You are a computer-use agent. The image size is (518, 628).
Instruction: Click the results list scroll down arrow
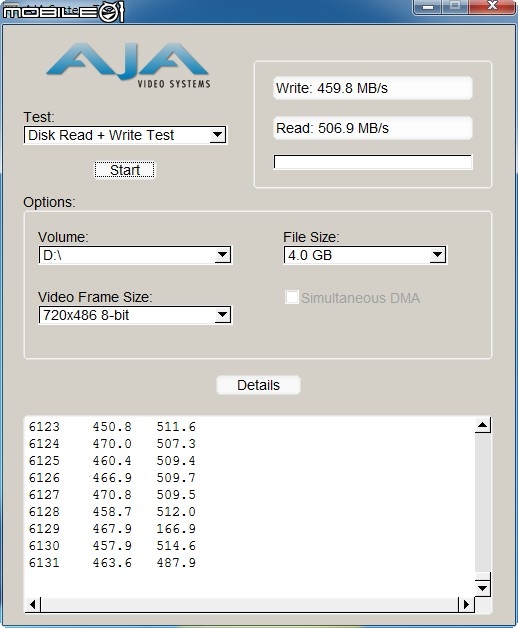click(483, 588)
